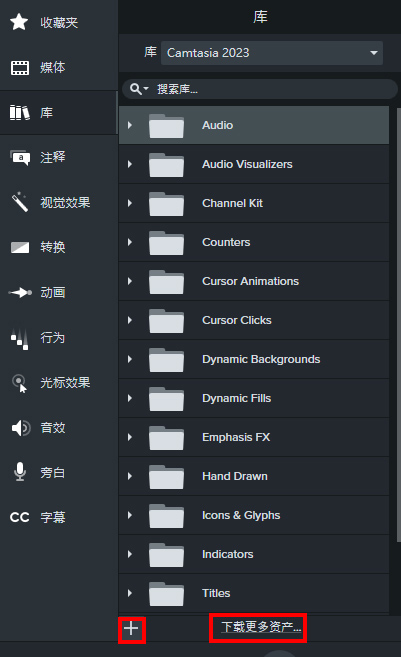Select the Transitions icon
Viewport: 401px width, 657px height.
click(x=20, y=247)
